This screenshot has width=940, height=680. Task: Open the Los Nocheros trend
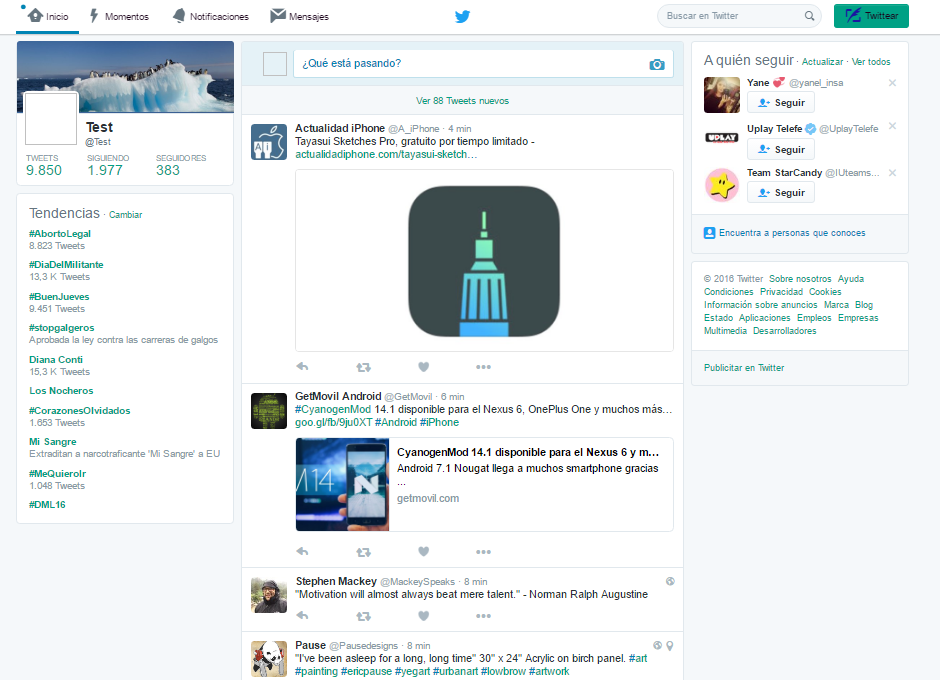coord(61,390)
